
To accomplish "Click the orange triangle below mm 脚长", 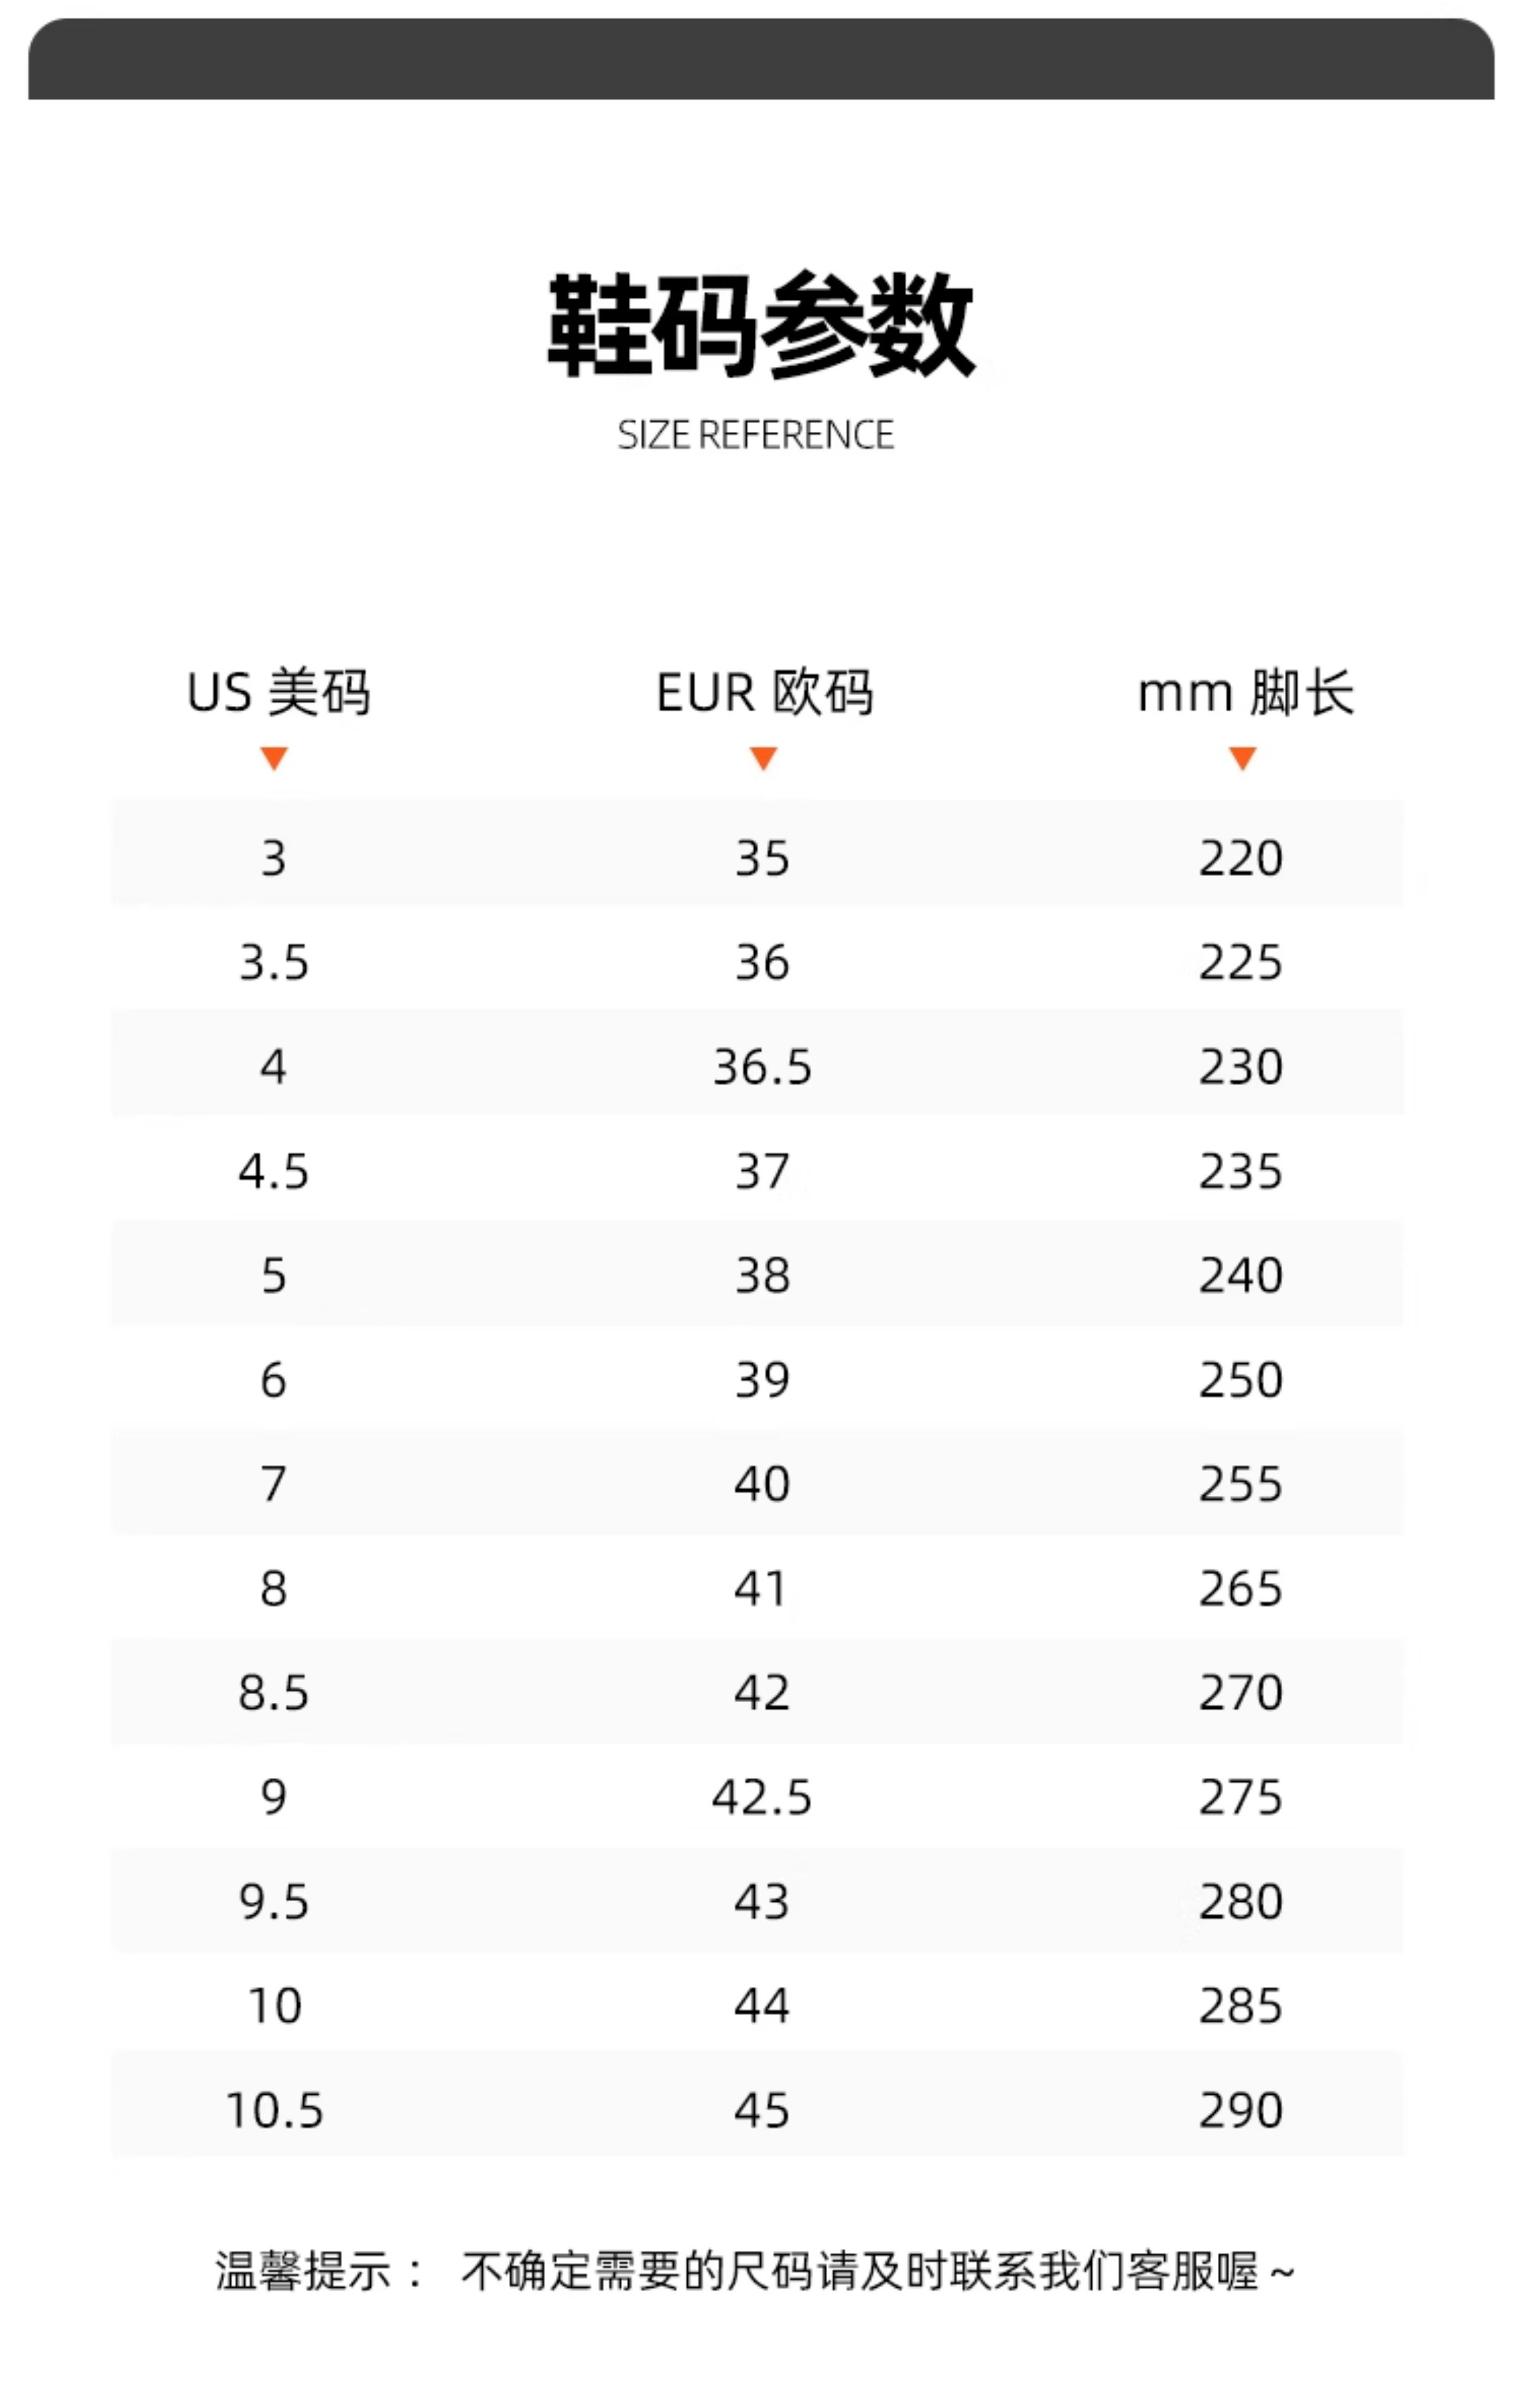I will point(1242,758).
